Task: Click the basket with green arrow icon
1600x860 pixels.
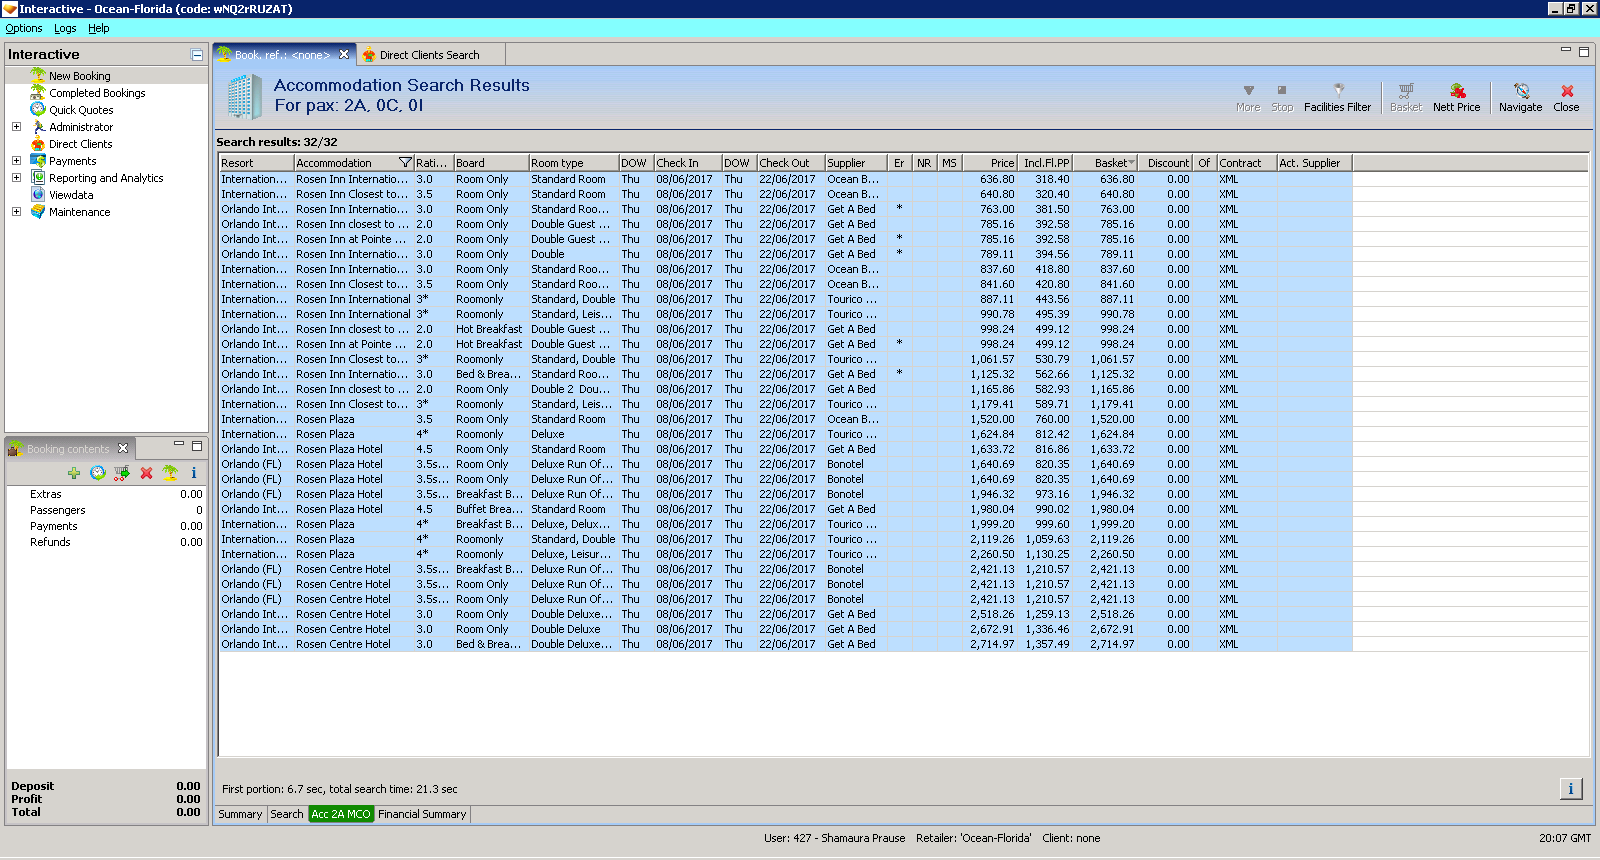Action: tap(122, 473)
